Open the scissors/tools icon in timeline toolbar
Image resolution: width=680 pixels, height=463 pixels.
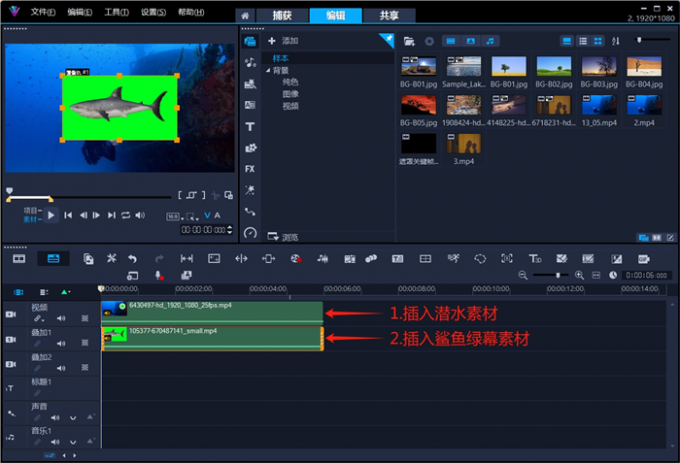pyautogui.click(x=111, y=258)
